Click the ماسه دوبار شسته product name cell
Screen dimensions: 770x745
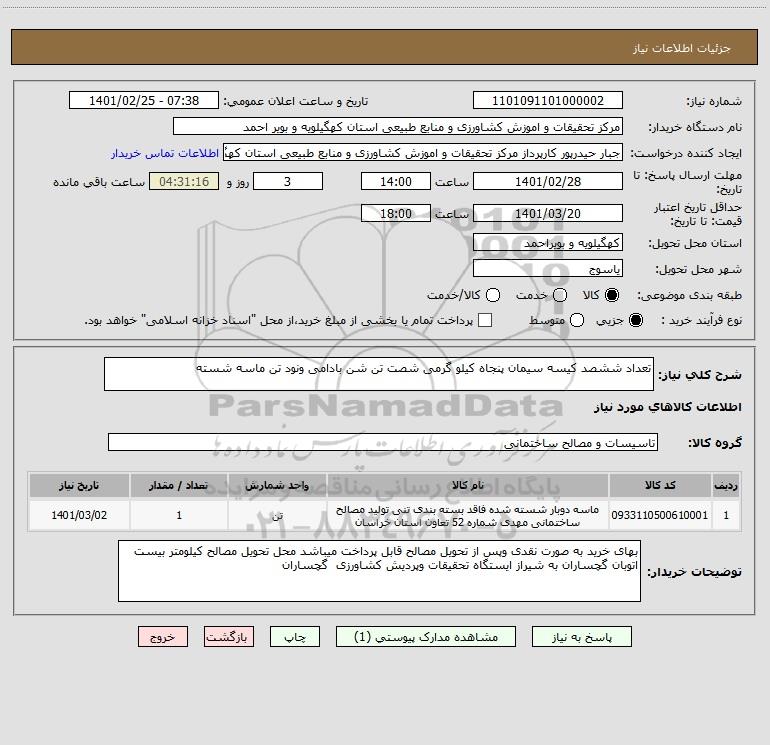pyautogui.click(x=468, y=515)
